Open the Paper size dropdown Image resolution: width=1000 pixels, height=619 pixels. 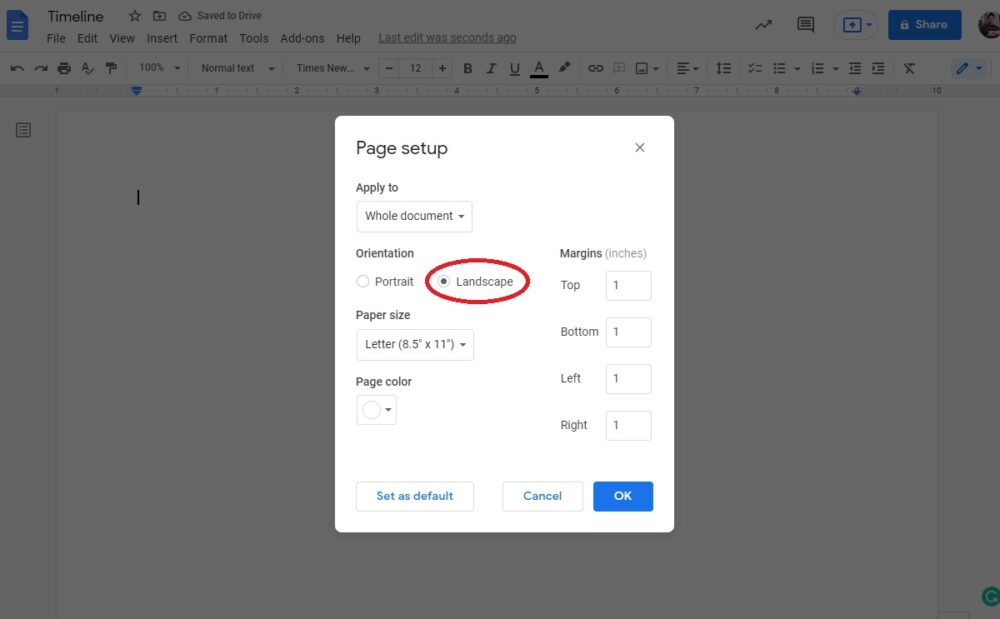414,344
